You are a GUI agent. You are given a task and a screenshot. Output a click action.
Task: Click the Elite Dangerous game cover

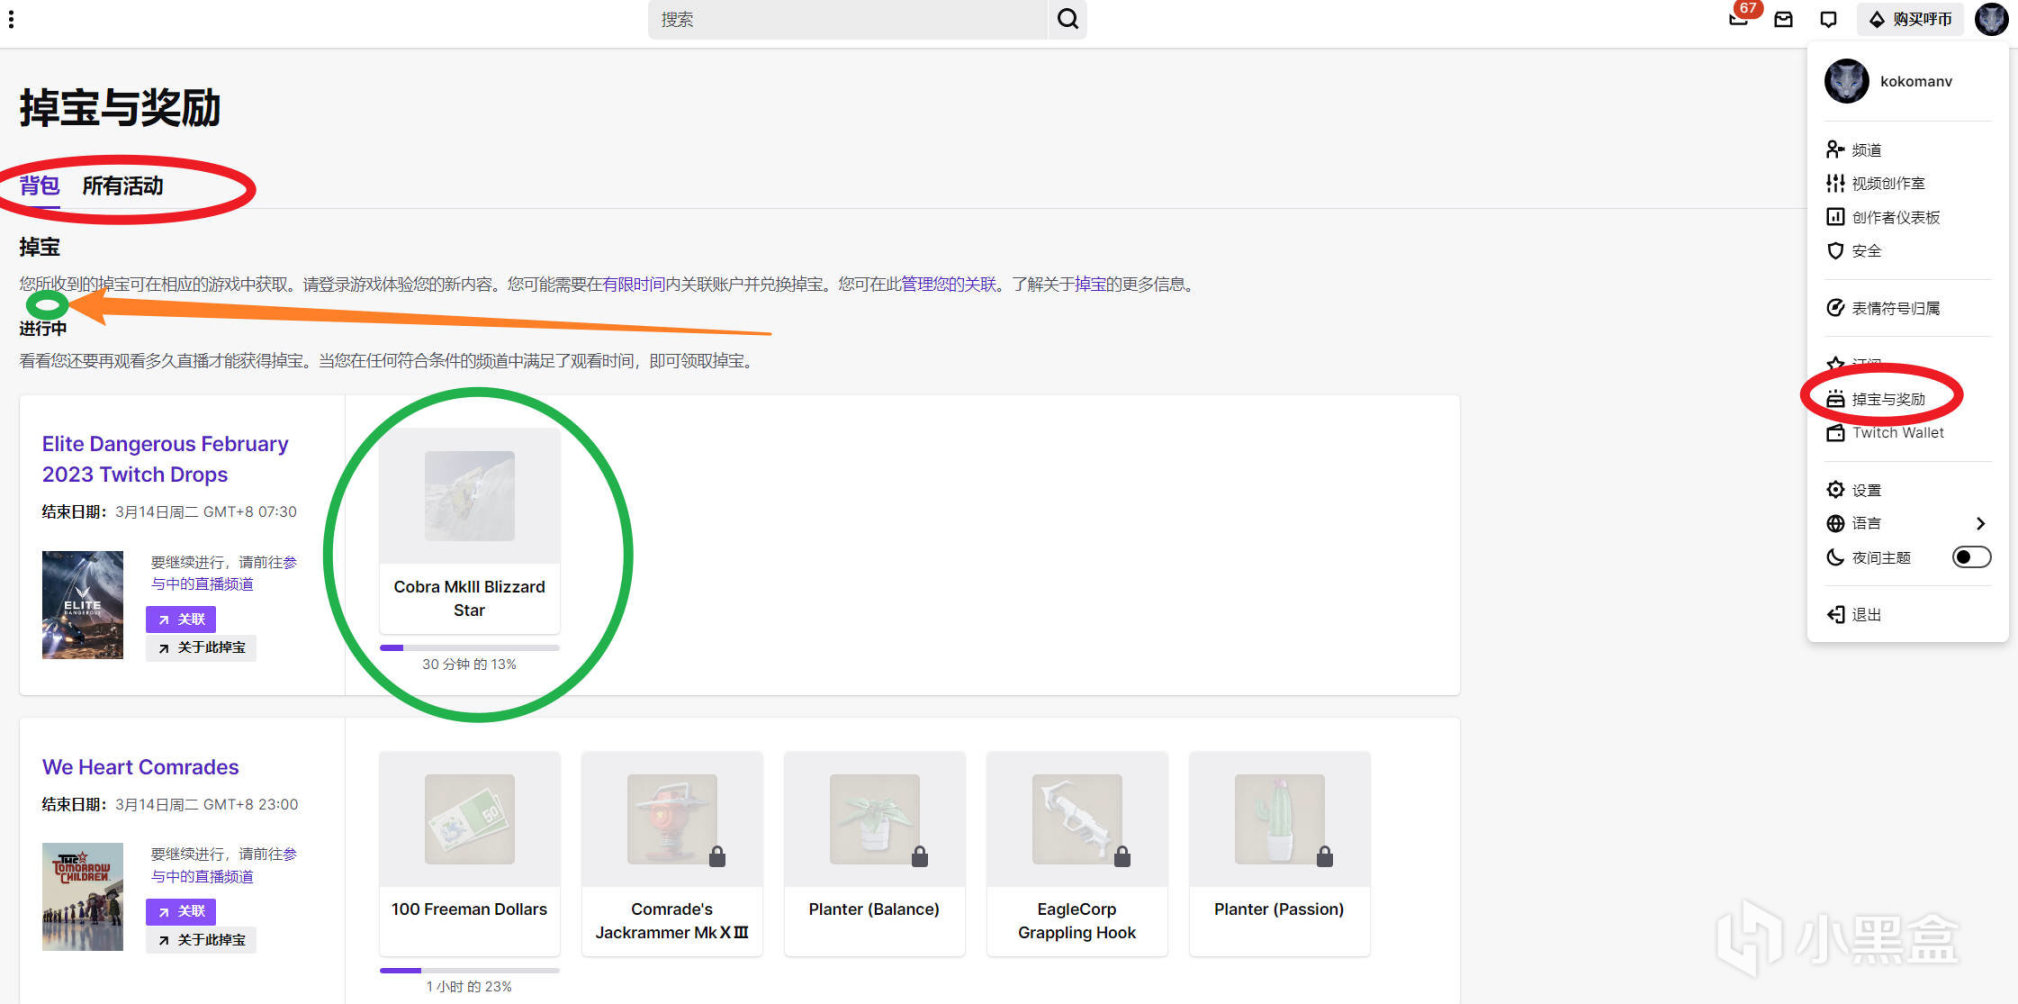click(83, 605)
